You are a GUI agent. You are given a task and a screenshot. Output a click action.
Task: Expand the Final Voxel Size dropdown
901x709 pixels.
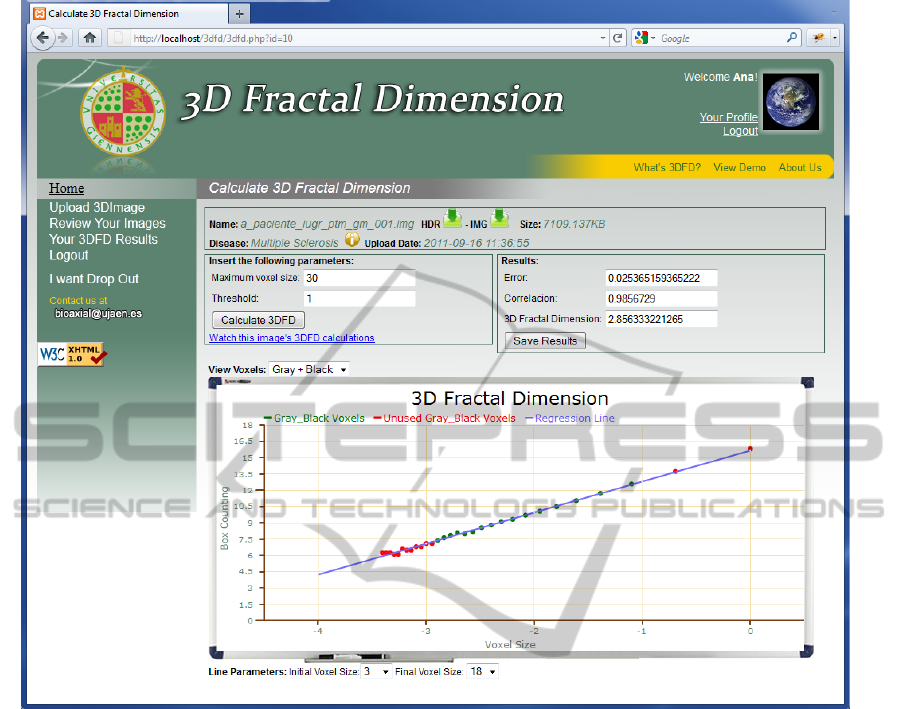[x=483, y=672]
